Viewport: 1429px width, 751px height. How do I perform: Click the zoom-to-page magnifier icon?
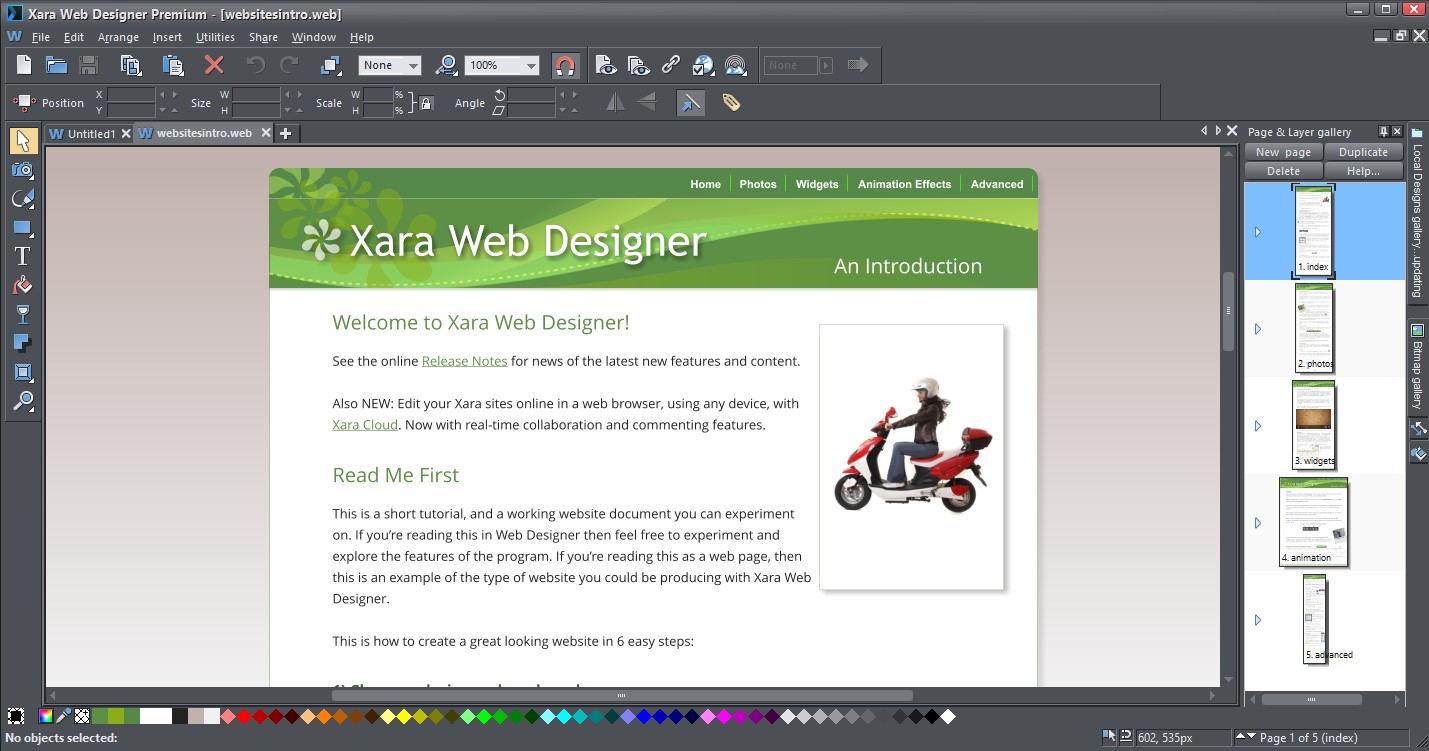pos(447,65)
